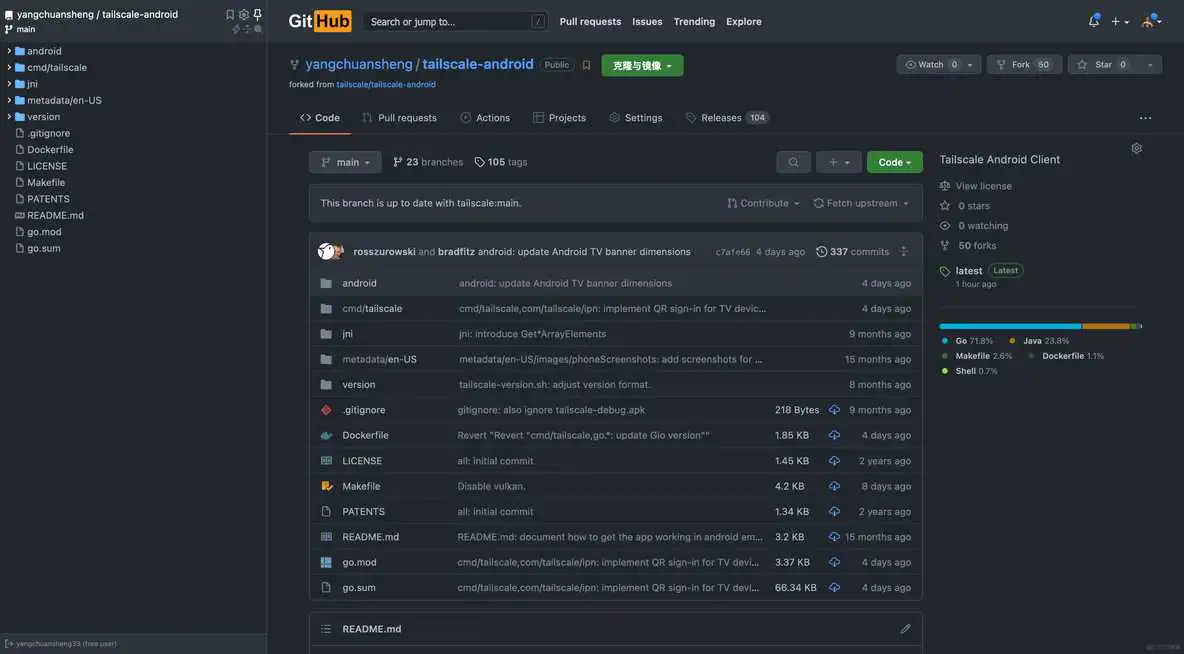Open the three-dot overflow menu on tabs row

[x=1145, y=118]
